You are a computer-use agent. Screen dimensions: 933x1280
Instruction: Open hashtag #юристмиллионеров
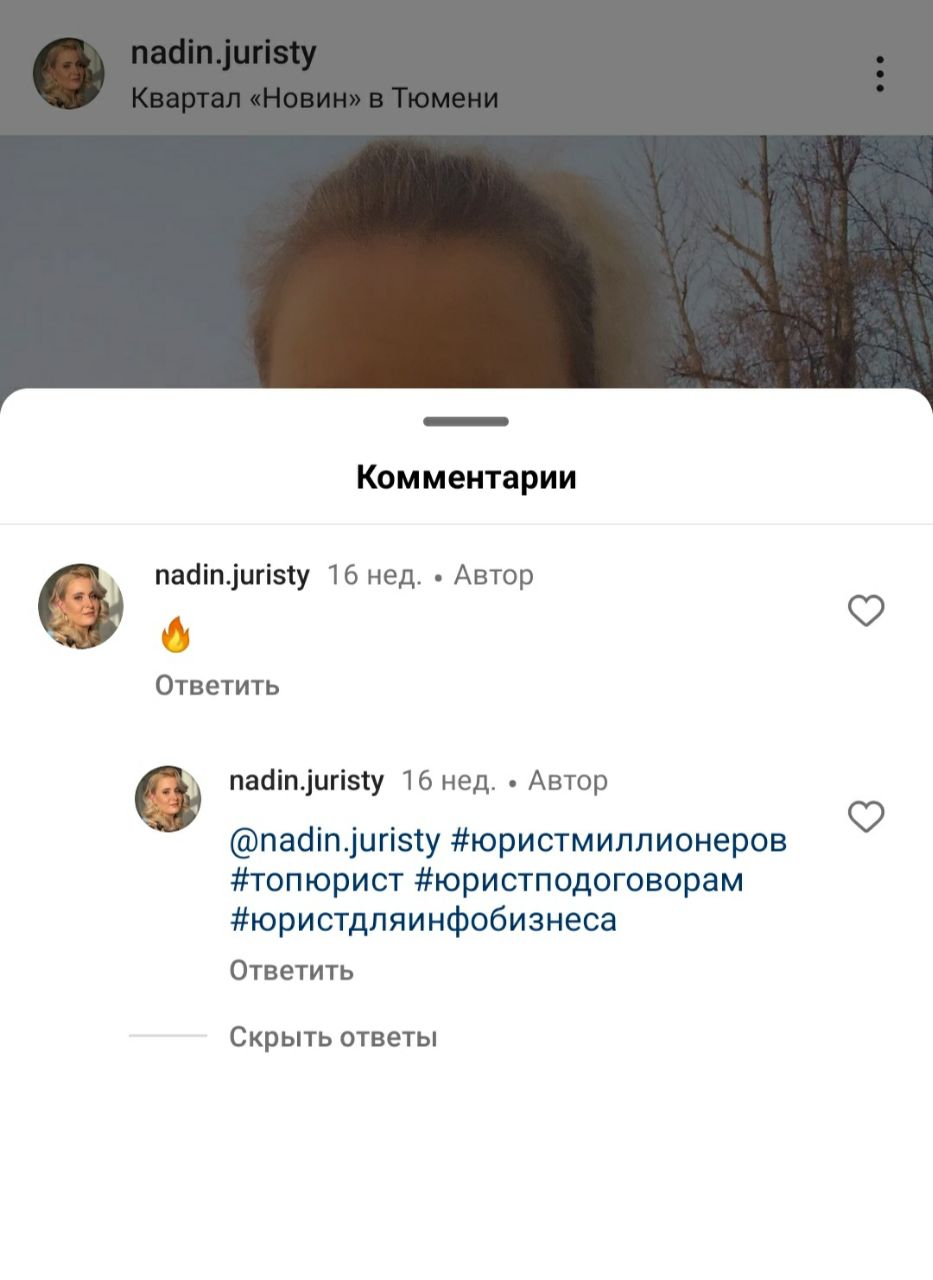[619, 840]
